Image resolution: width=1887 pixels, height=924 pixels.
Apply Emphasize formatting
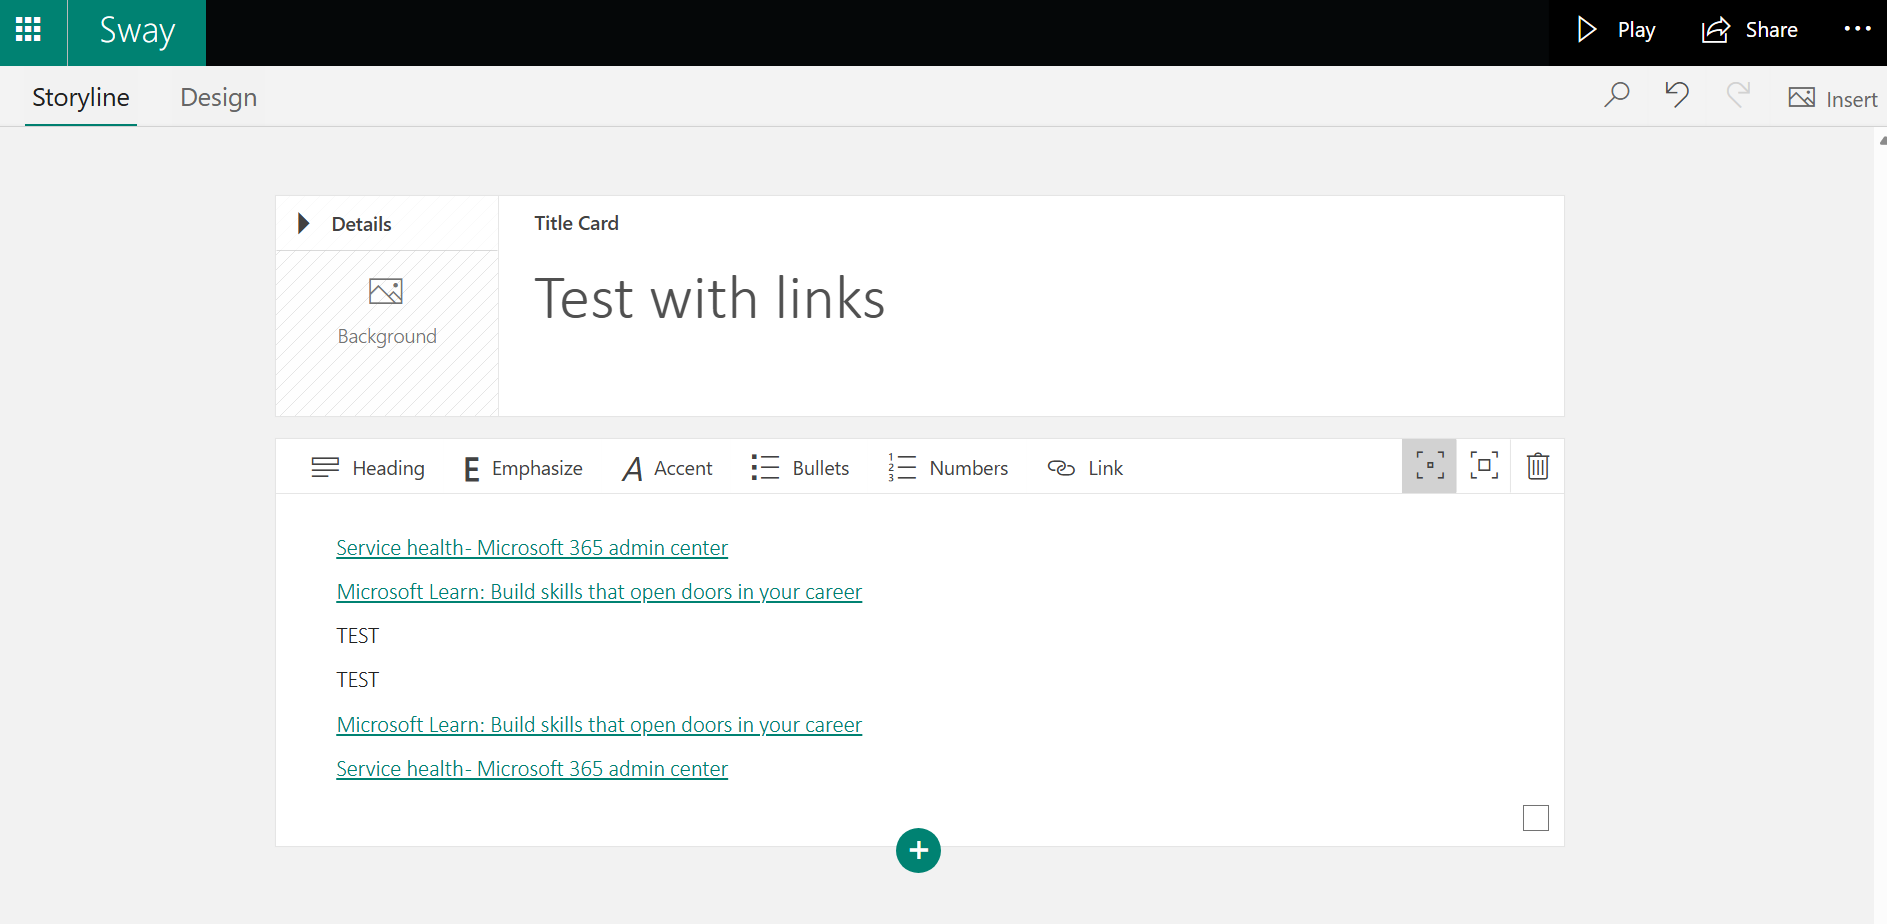pos(523,468)
